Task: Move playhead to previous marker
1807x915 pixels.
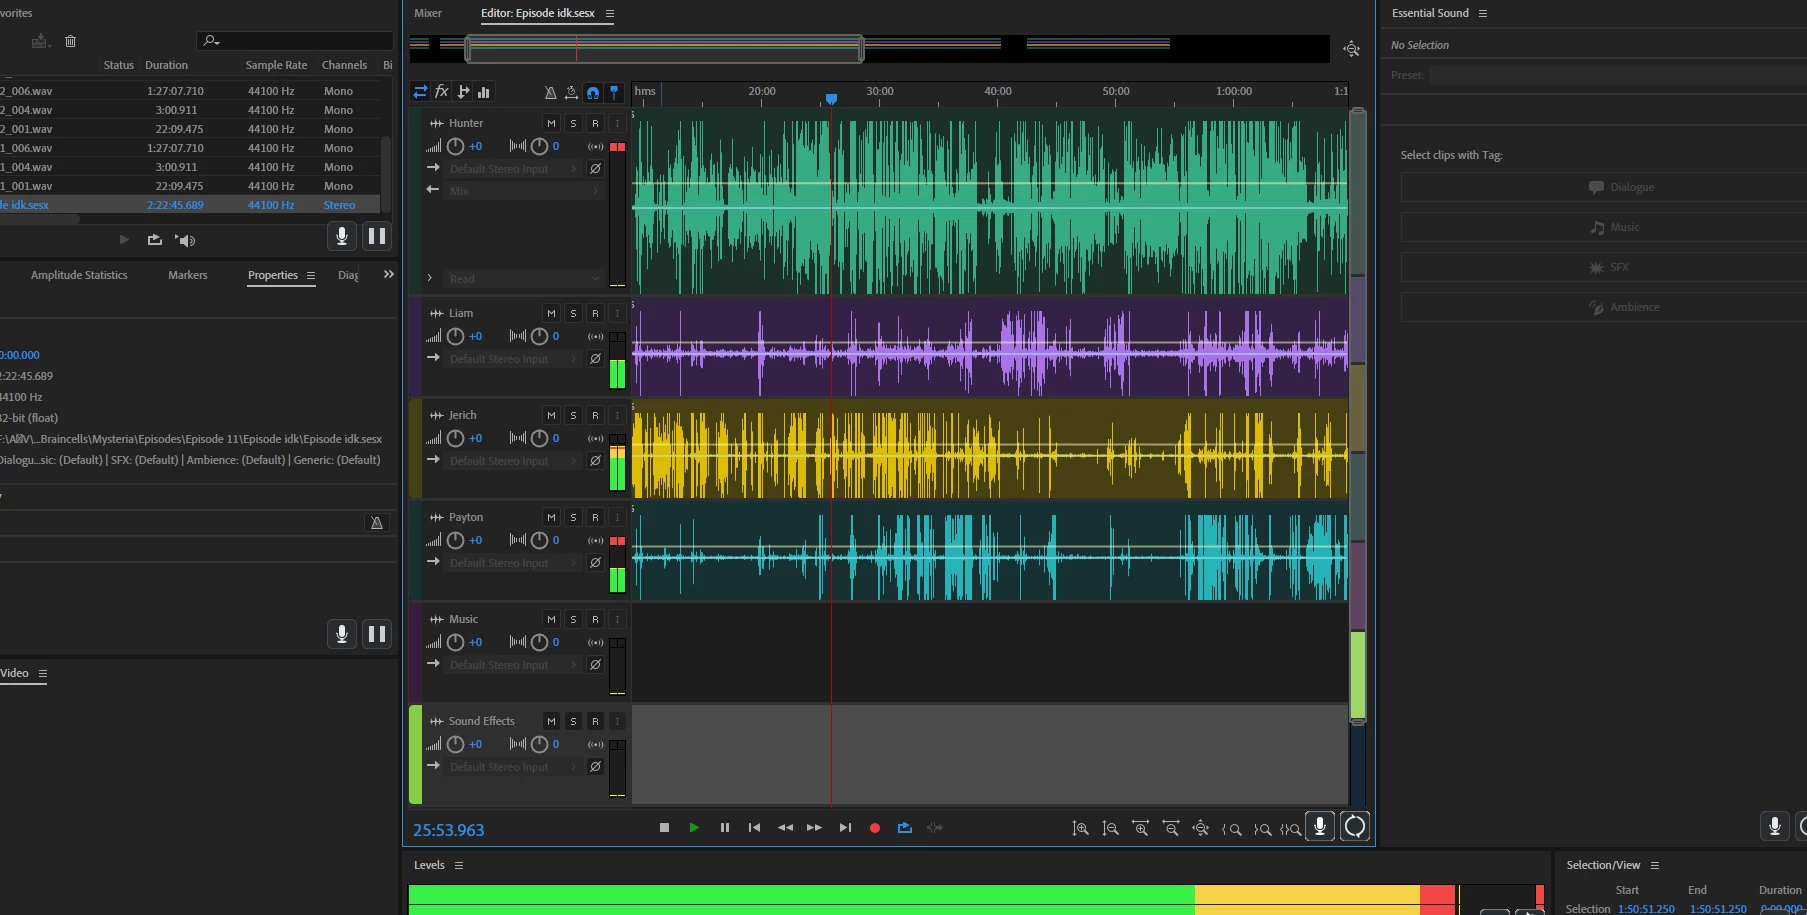Action: coord(754,828)
